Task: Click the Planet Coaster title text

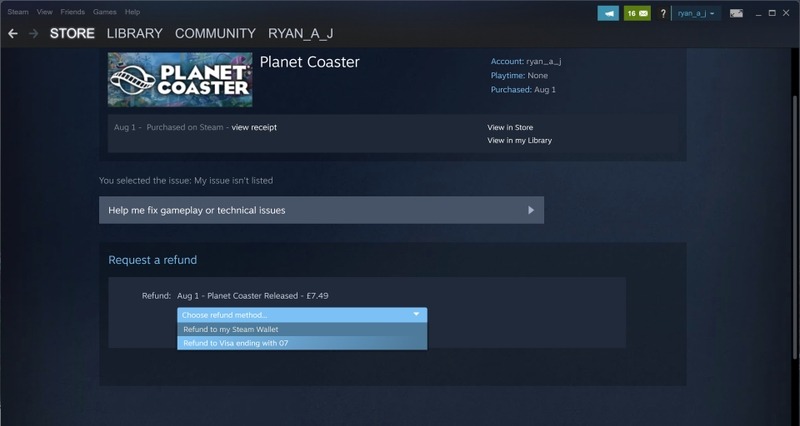Action: tap(310, 62)
